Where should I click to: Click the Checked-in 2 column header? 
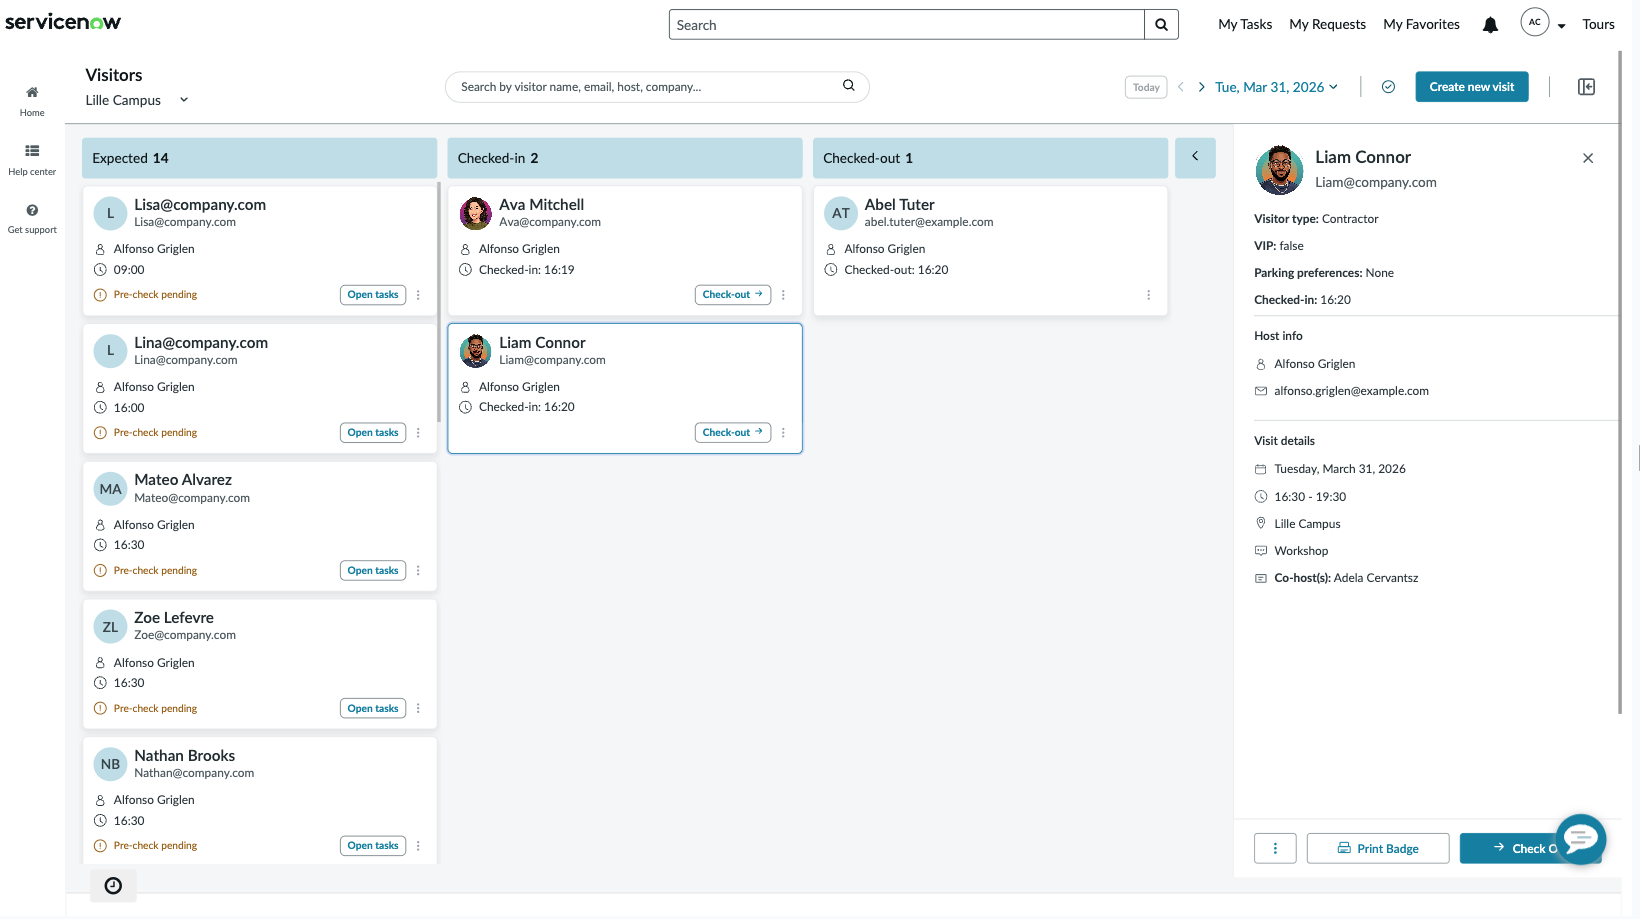click(x=624, y=158)
